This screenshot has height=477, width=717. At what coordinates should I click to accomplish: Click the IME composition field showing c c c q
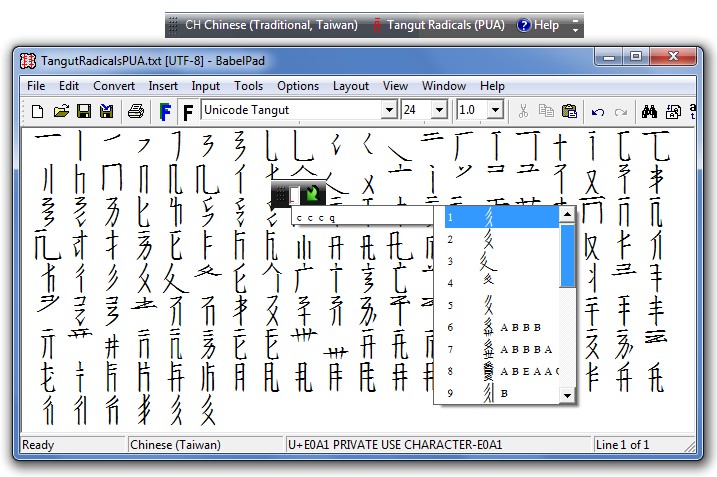point(362,217)
